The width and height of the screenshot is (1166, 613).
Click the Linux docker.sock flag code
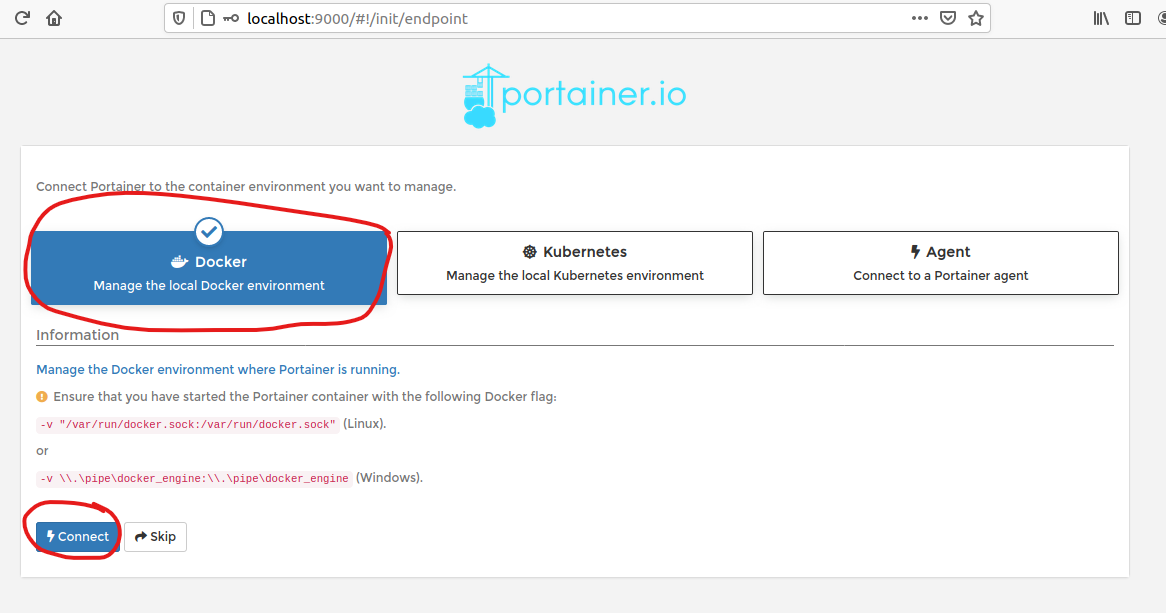188,424
